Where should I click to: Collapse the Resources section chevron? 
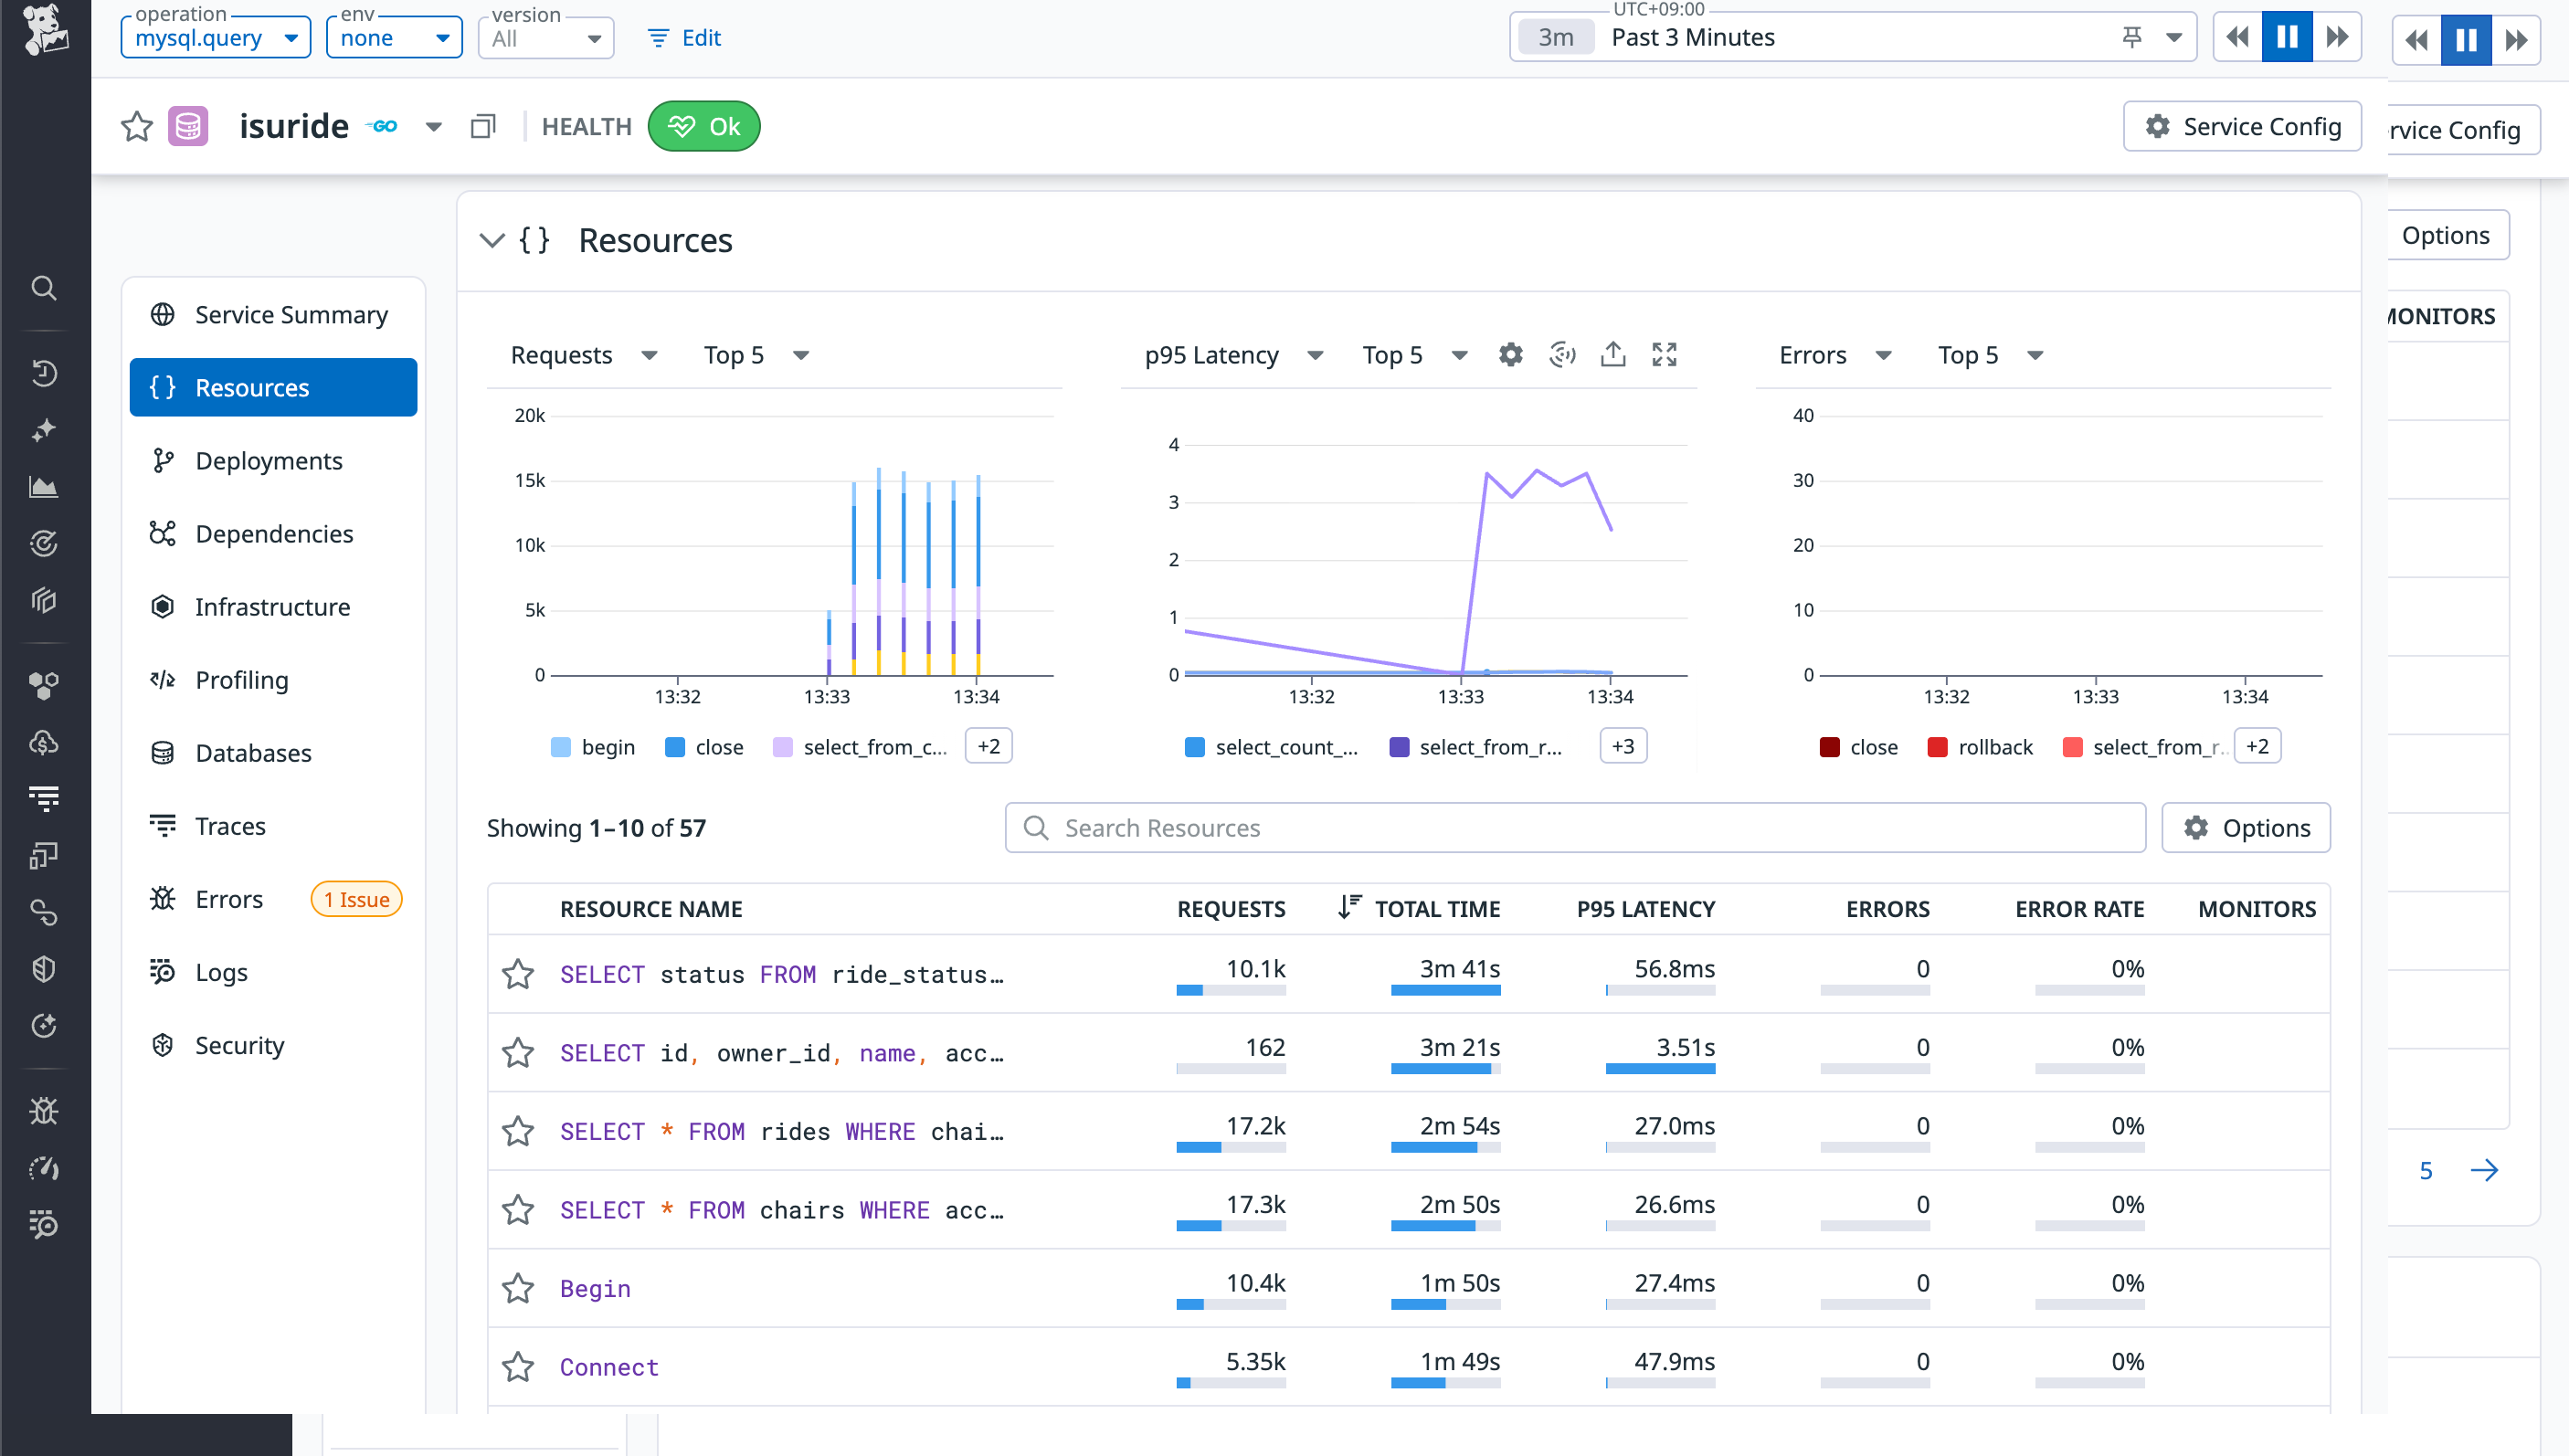[x=492, y=241]
